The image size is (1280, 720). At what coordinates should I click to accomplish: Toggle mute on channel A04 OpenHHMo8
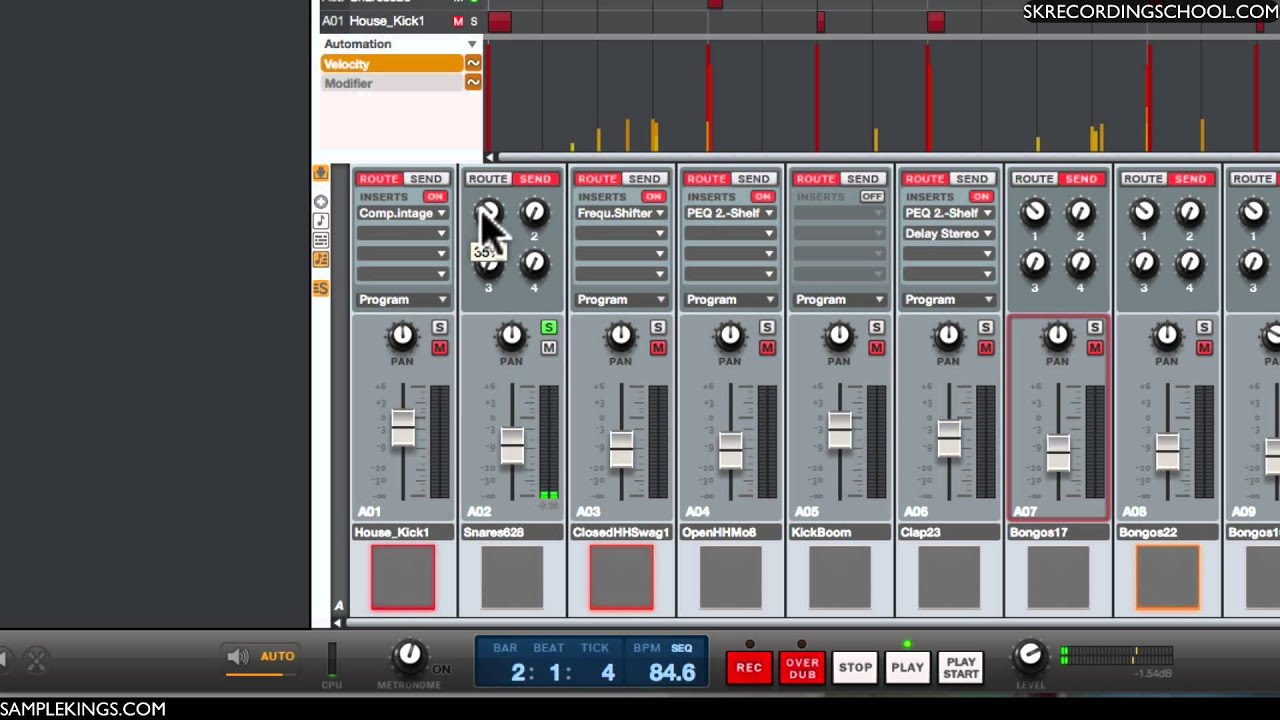pos(766,347)
